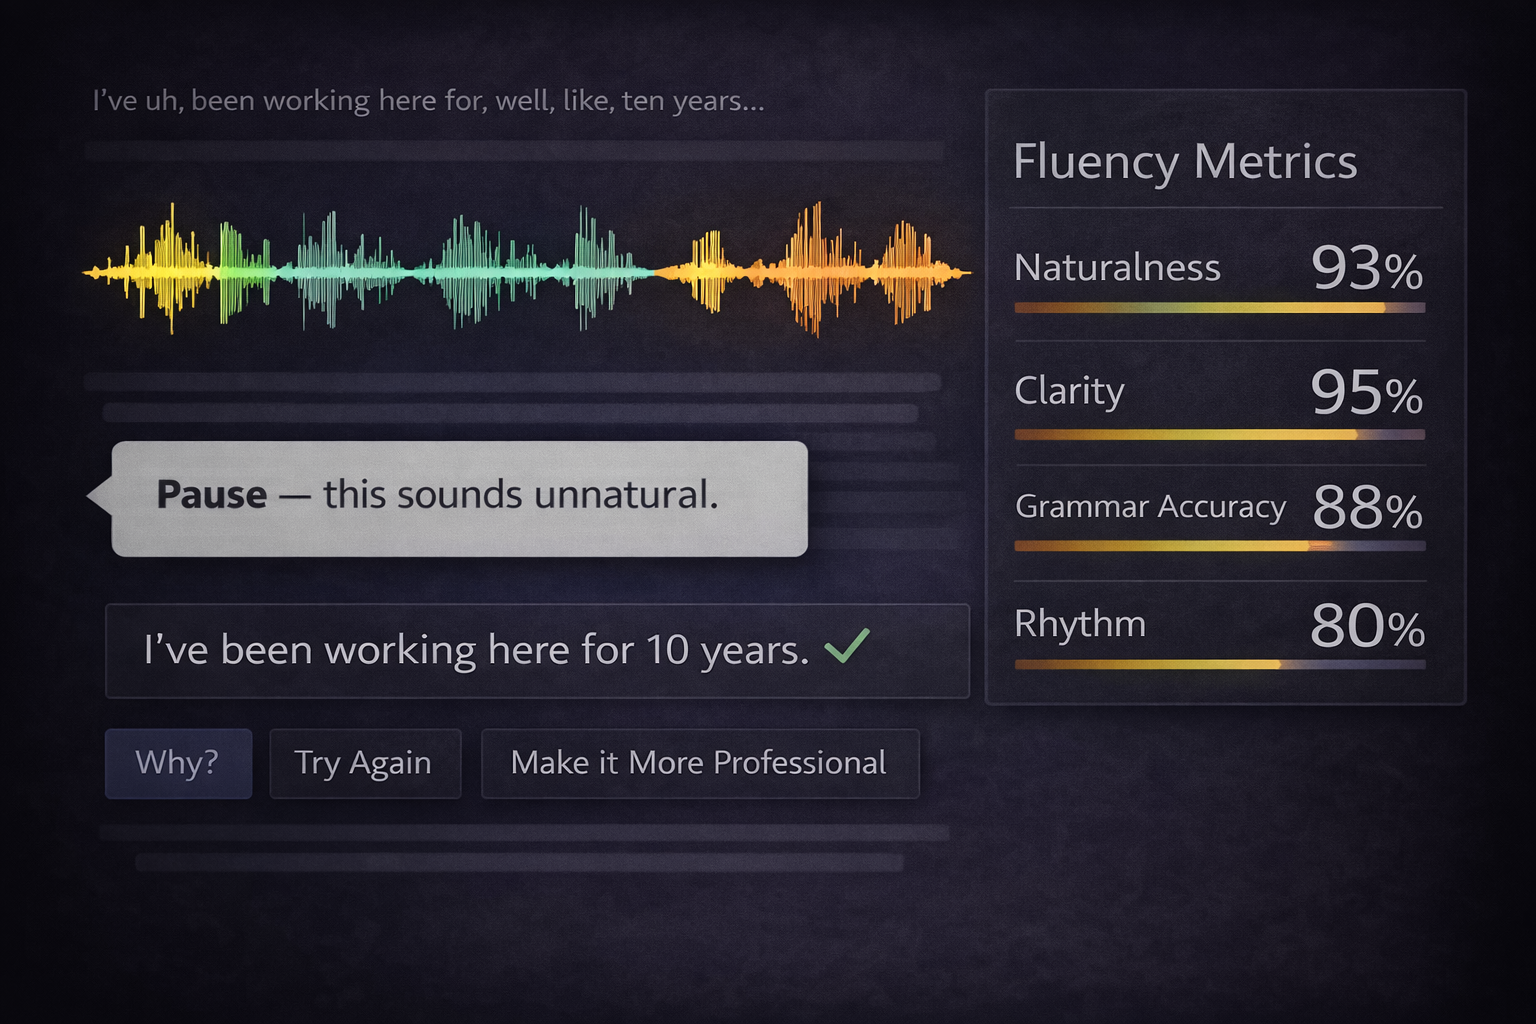Click the Grammar Accuracy 88% score
This screenshot has height=1024, width=1536.
pos(1366,508)
